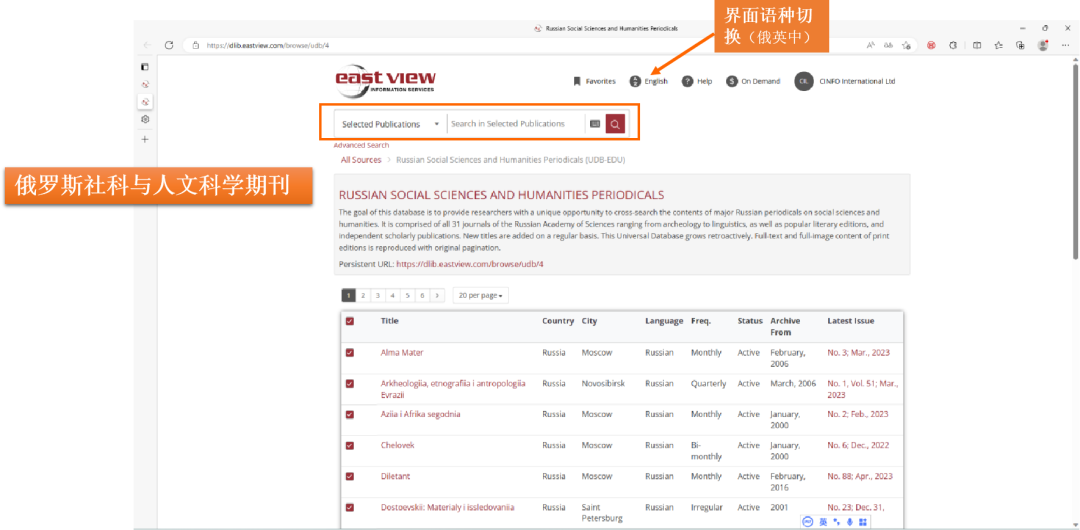
Task: Uncheck the Aziia i Afrika segodnia checkbox
Action: [x=350, y=415]
